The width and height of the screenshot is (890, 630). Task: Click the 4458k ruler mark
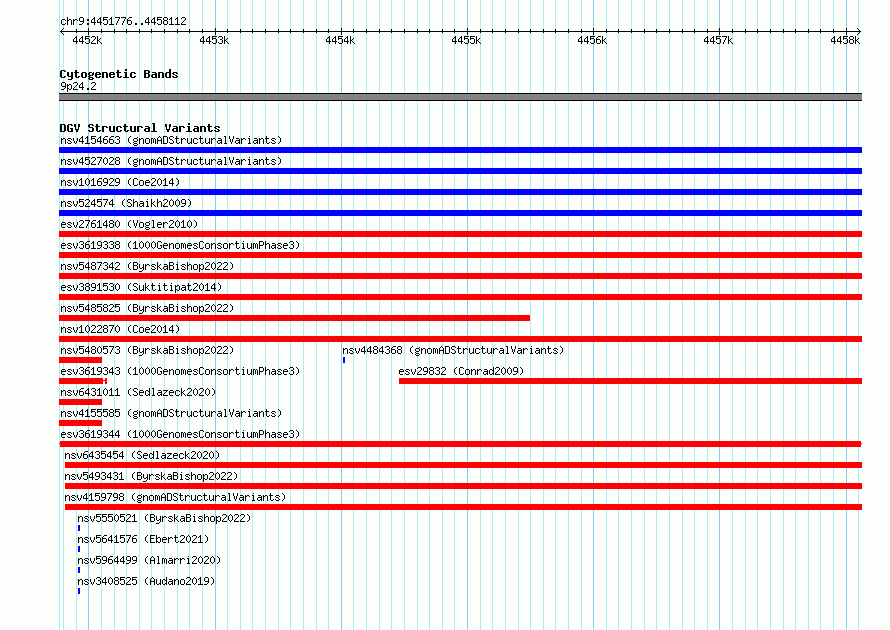[845, 40]
